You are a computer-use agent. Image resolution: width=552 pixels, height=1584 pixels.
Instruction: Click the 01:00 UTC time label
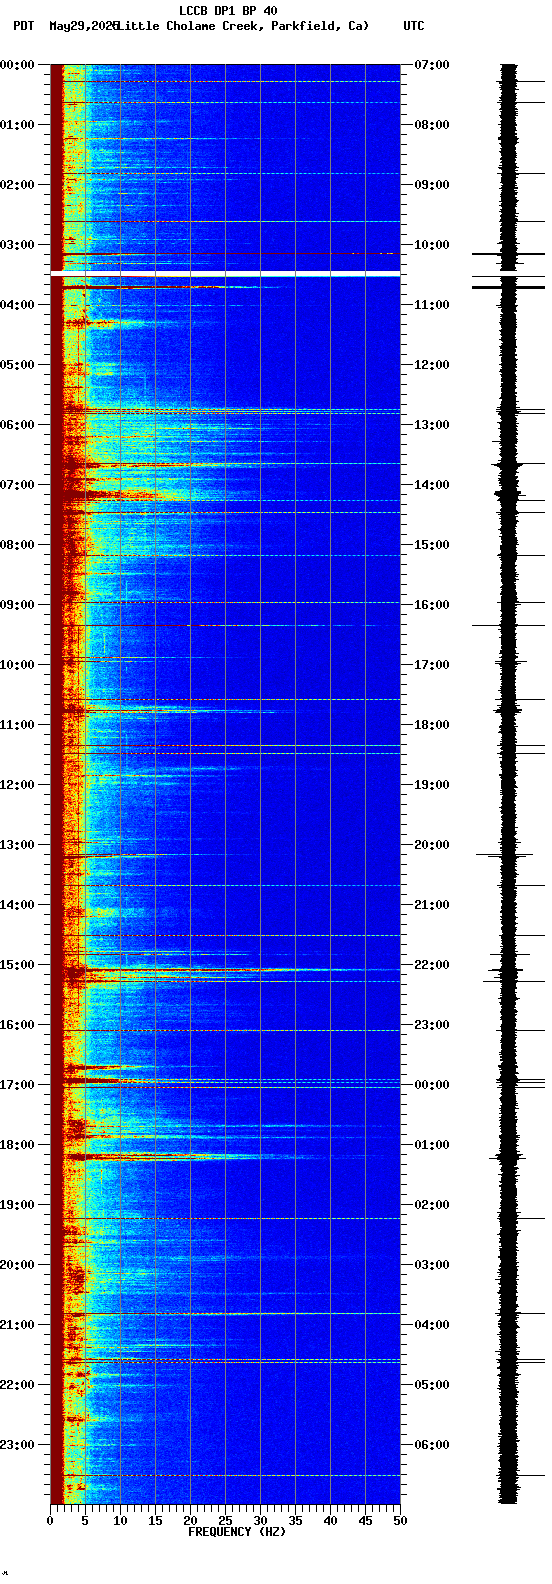click(431, 1145)
